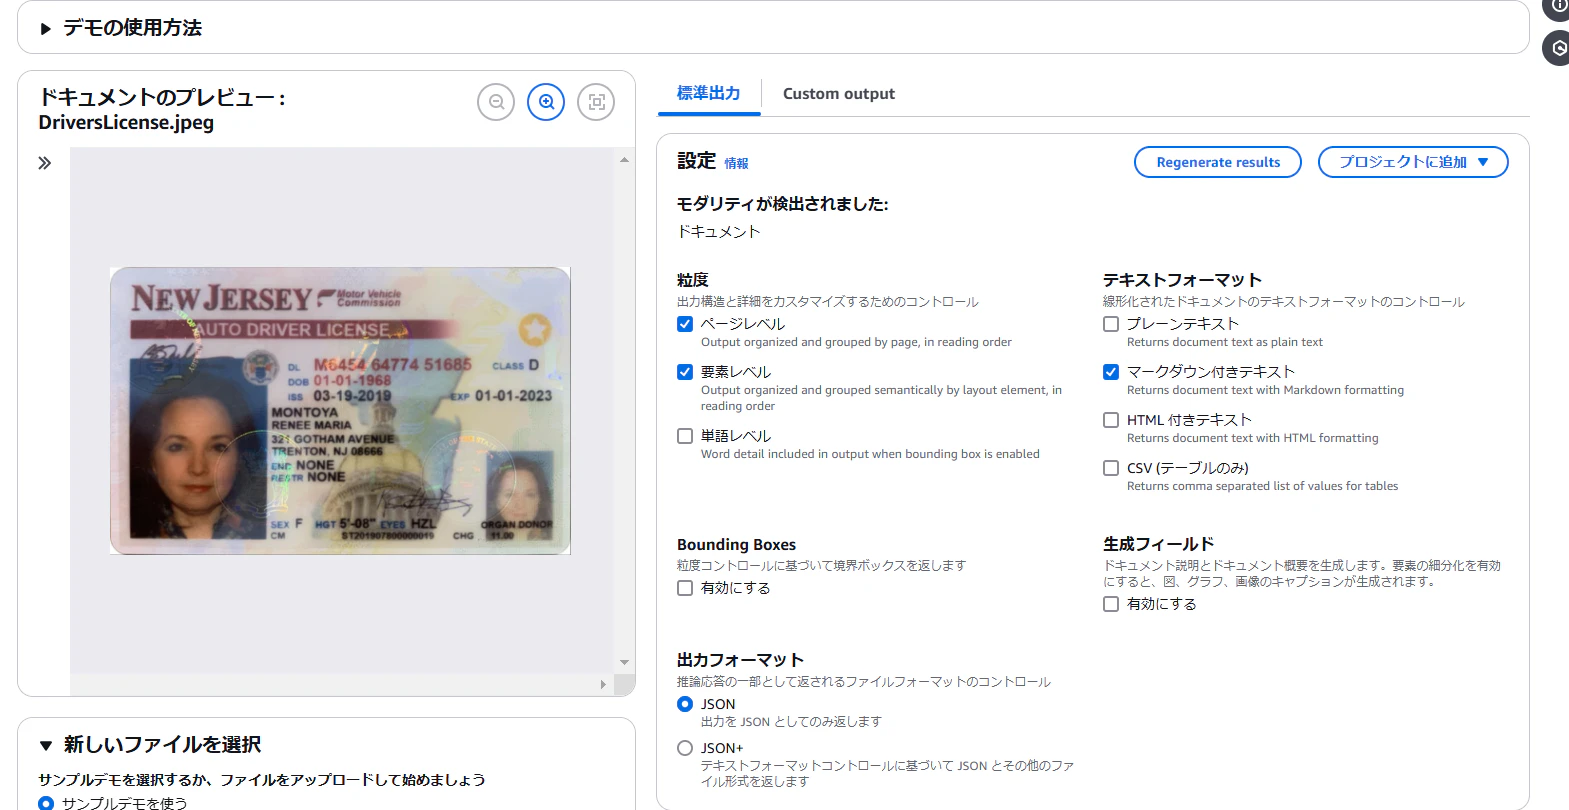Enable the 単語レベル checkbox

coord(685,436)
